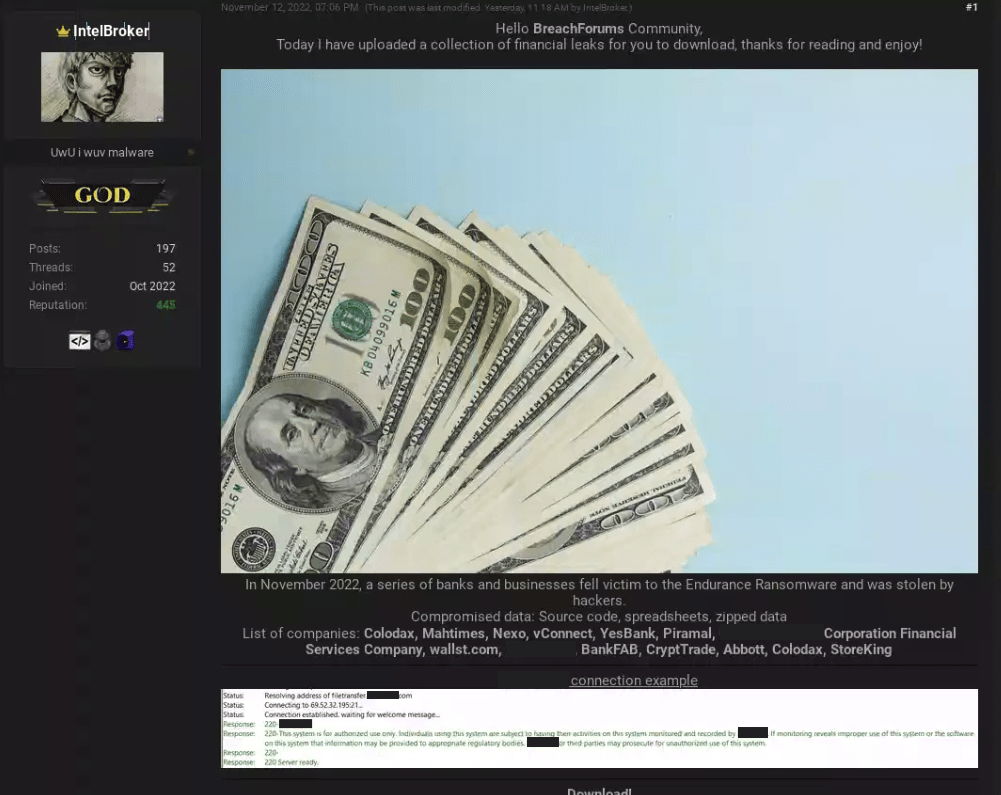This screenshot has height=795, width=1001.
Task: View the reputation score 445
Action: point(165,305)
